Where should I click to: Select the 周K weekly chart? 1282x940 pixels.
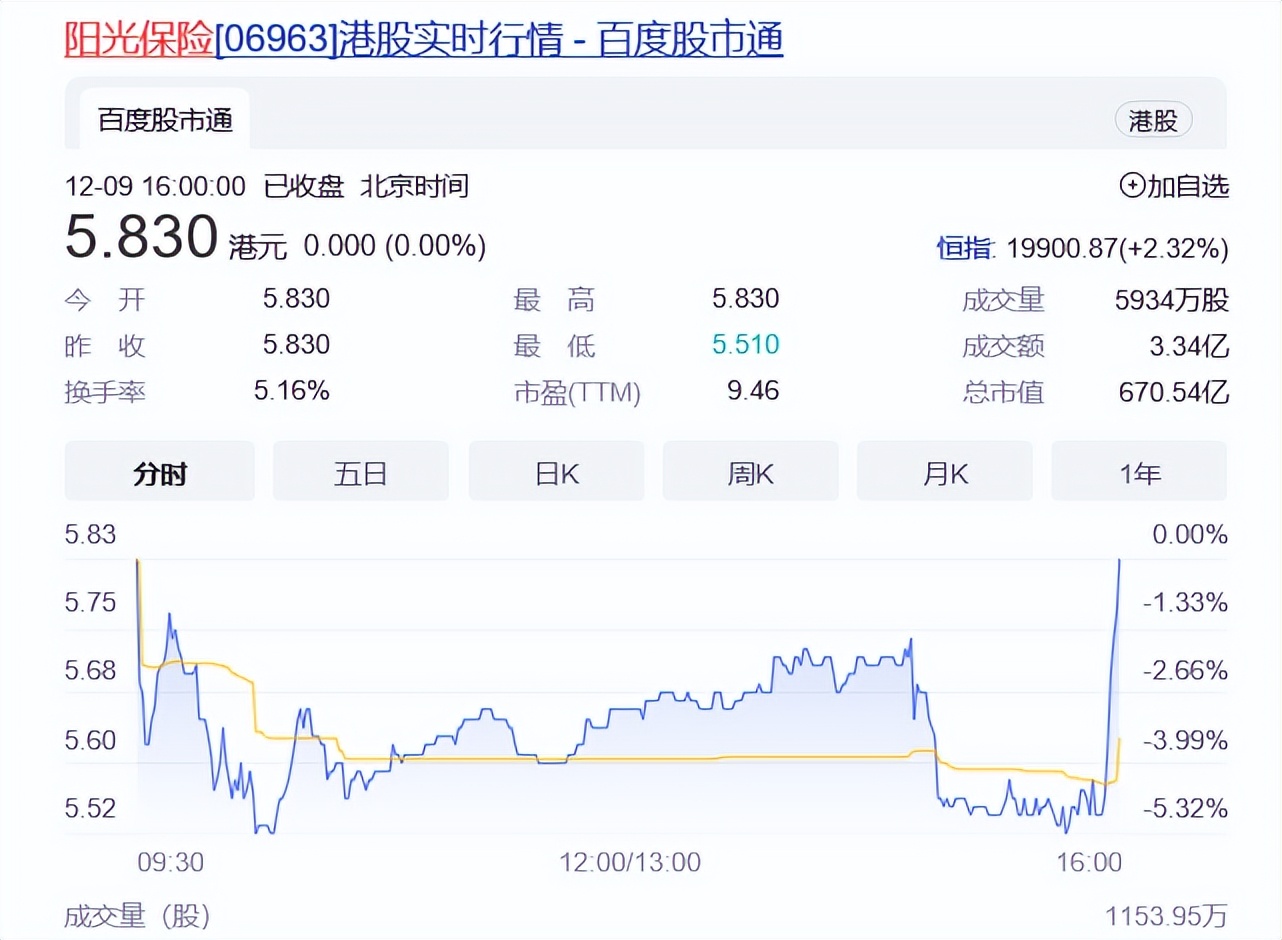750,471
